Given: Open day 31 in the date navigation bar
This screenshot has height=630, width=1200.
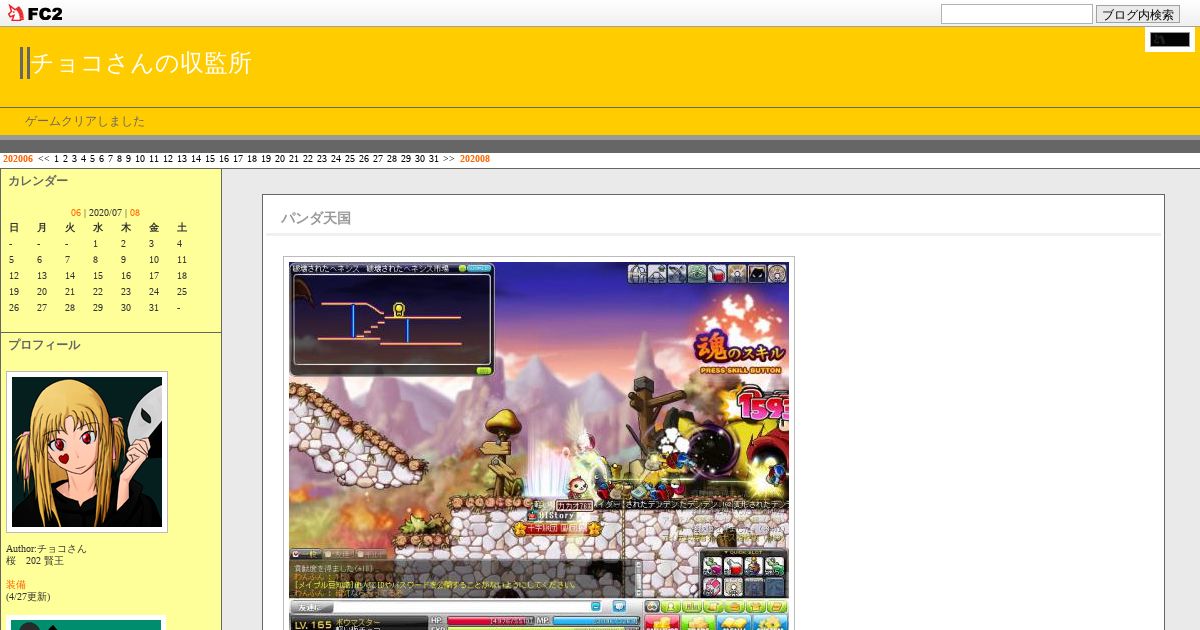Looking at the screenshot, I should point(434,159).
